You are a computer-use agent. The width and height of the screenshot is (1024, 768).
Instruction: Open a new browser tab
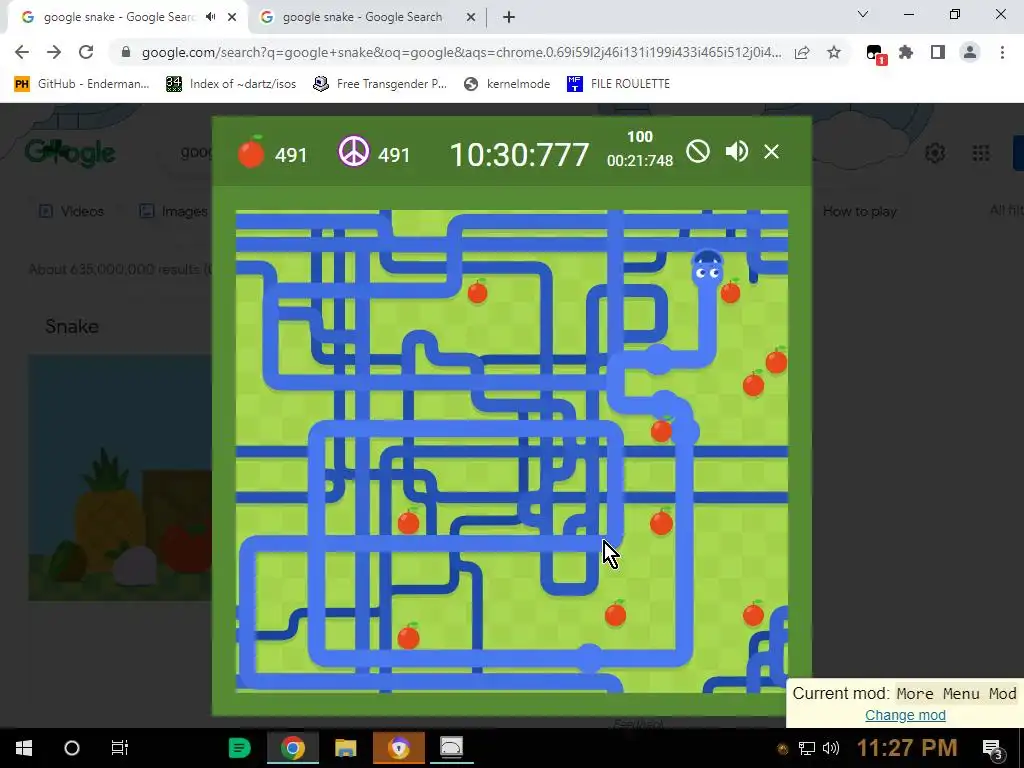coord(509,17)
